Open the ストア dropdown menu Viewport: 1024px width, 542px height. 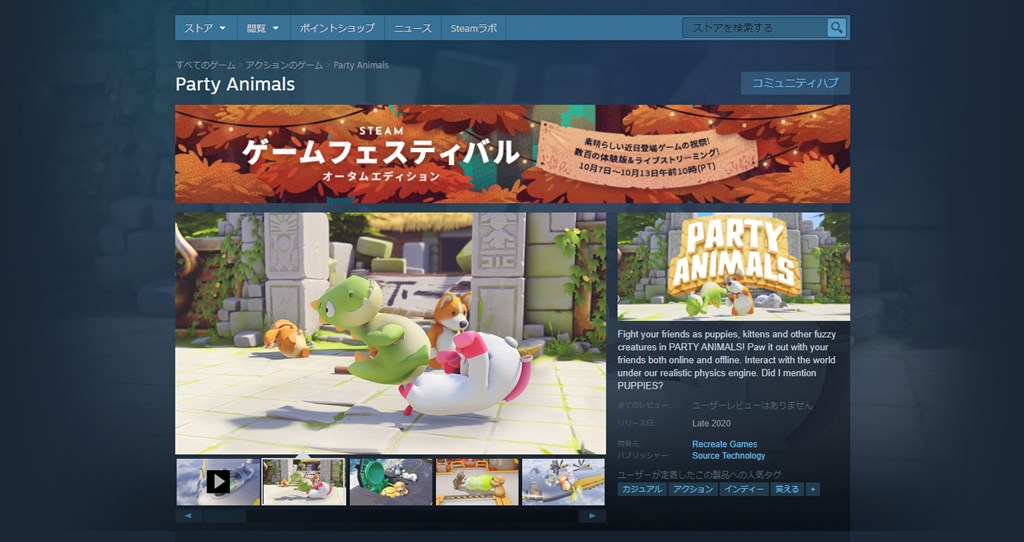click(206, 28)
